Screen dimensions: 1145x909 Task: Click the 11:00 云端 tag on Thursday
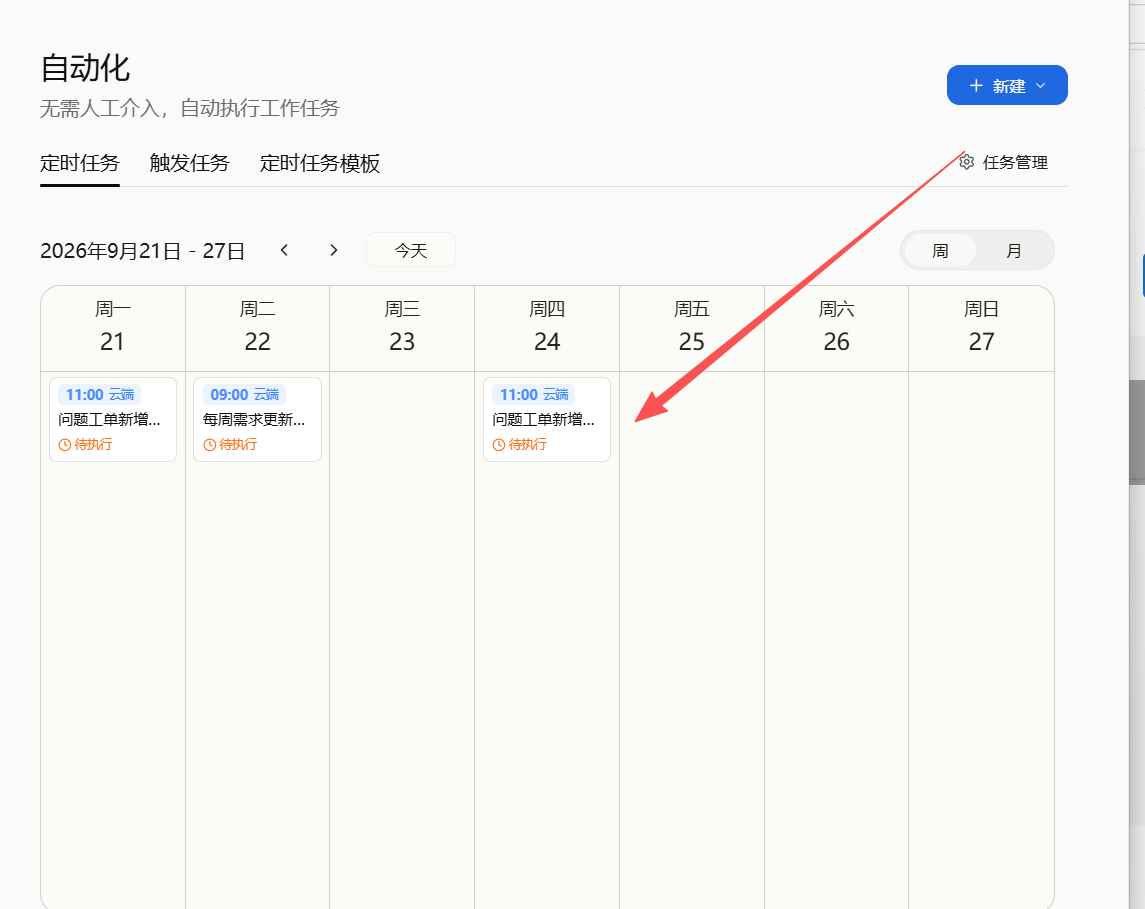(533, 395)
